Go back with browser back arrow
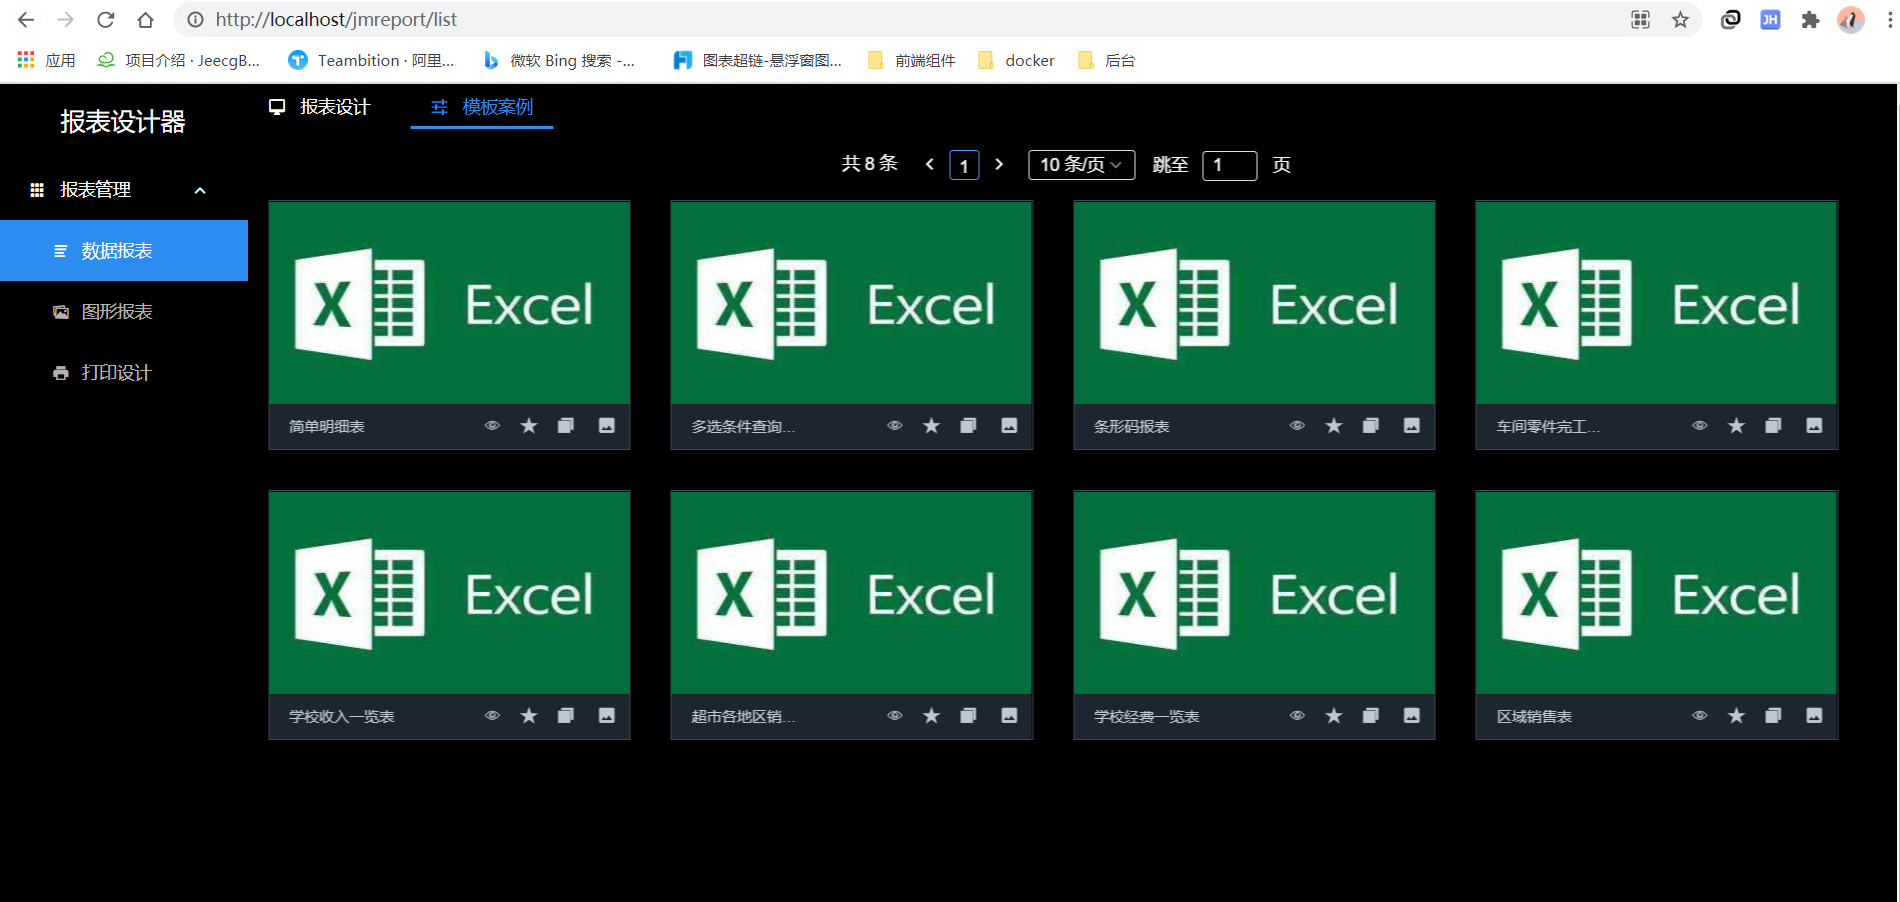The image size is (1900, 902). 26,20
